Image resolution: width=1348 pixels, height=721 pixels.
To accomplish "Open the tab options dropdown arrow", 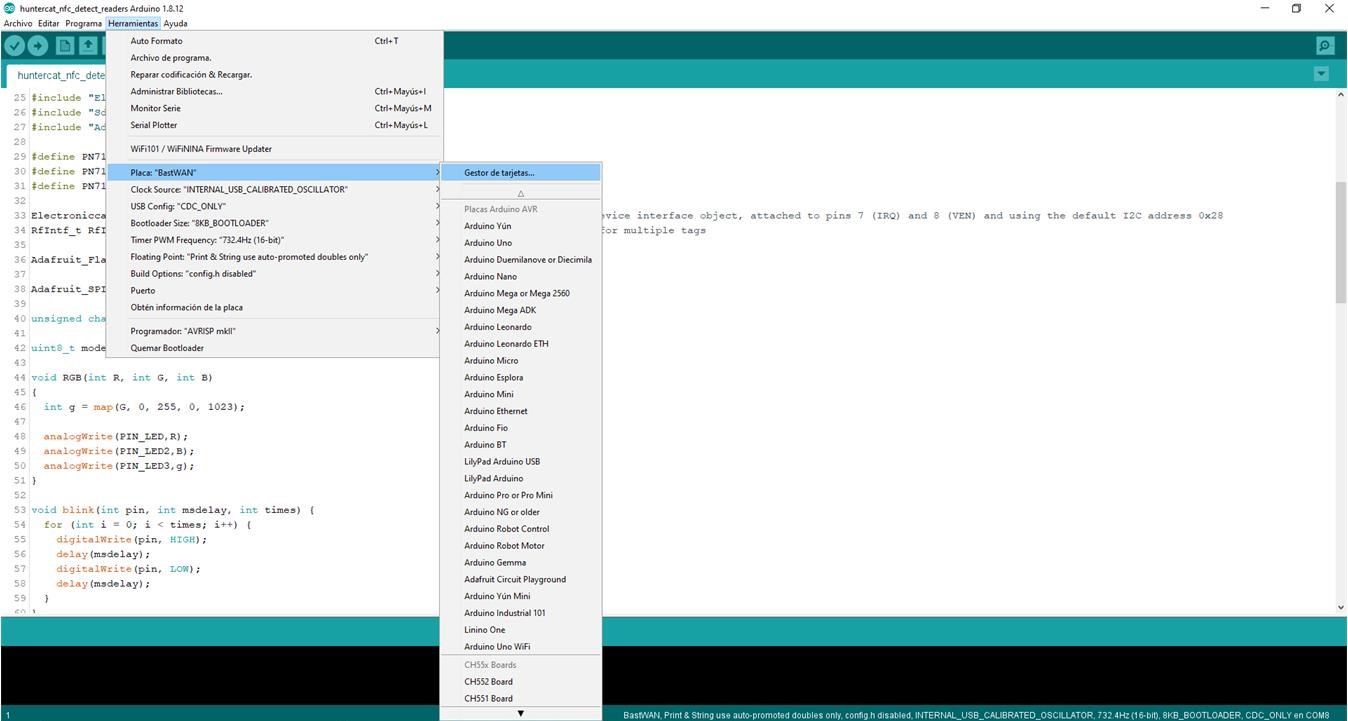I will tap(1321, 74).
